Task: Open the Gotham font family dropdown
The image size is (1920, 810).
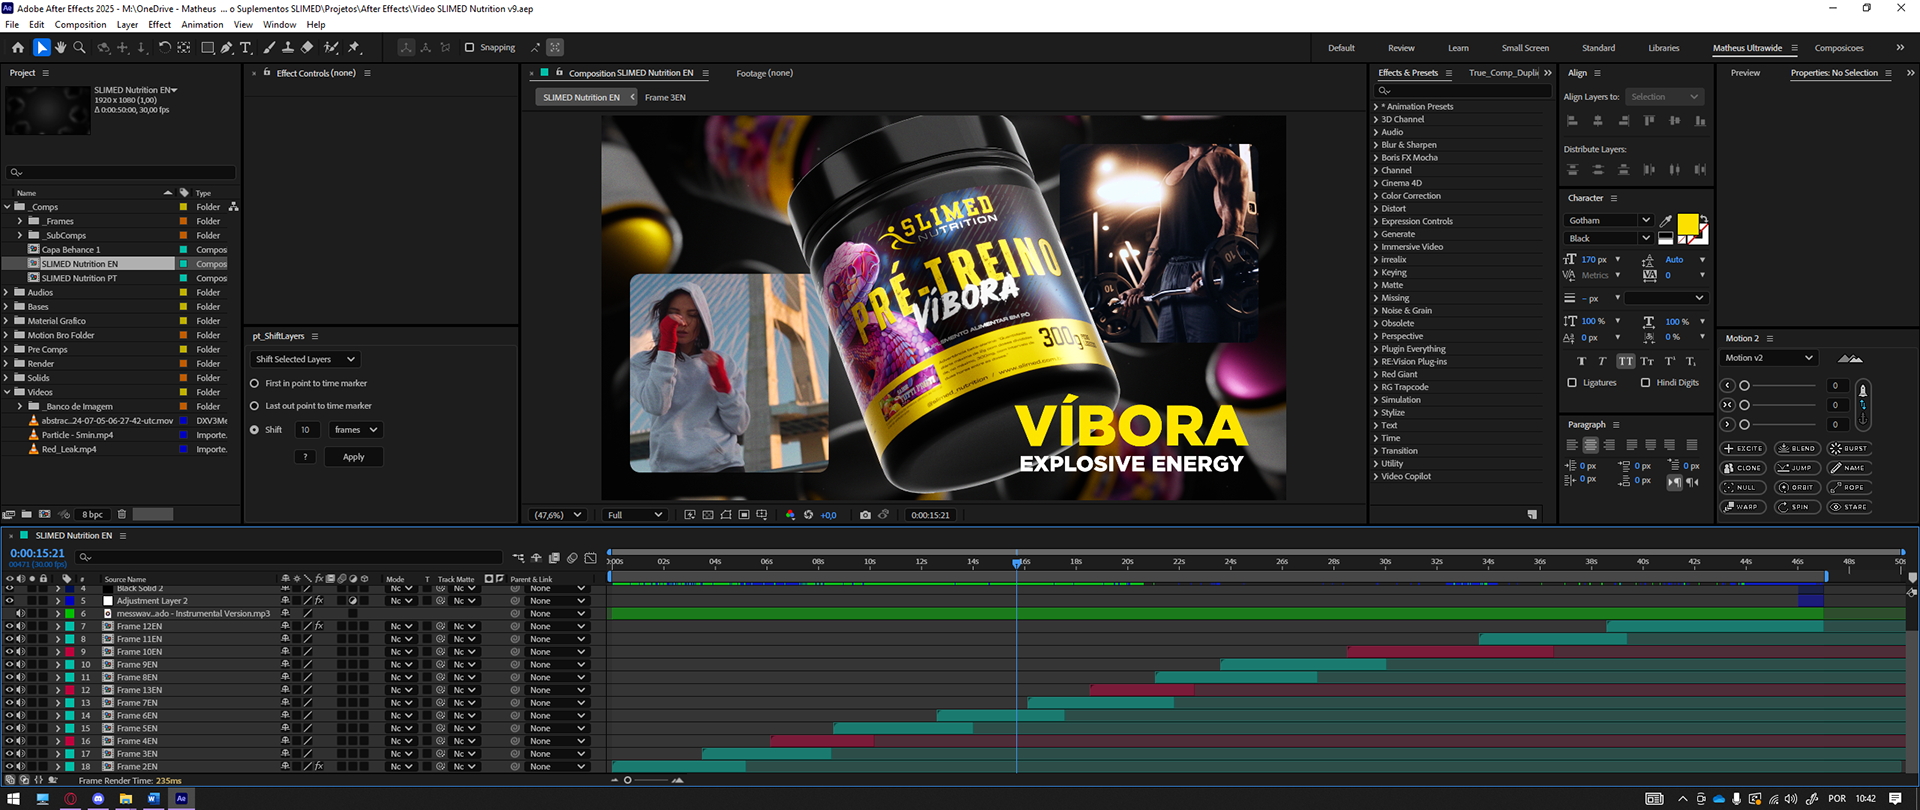Action: tap(1608, 220)
